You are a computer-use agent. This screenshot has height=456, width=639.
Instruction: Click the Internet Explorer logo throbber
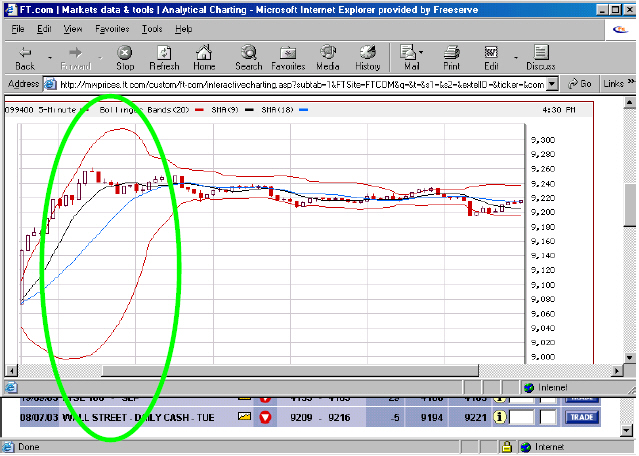(x=620, y=29)
